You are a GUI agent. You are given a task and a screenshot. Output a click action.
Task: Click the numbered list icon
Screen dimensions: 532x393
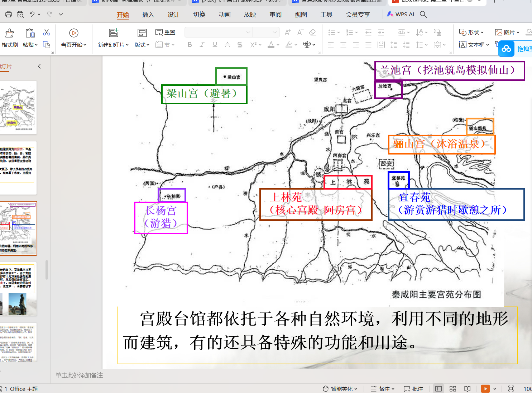[x=350, y=33]
